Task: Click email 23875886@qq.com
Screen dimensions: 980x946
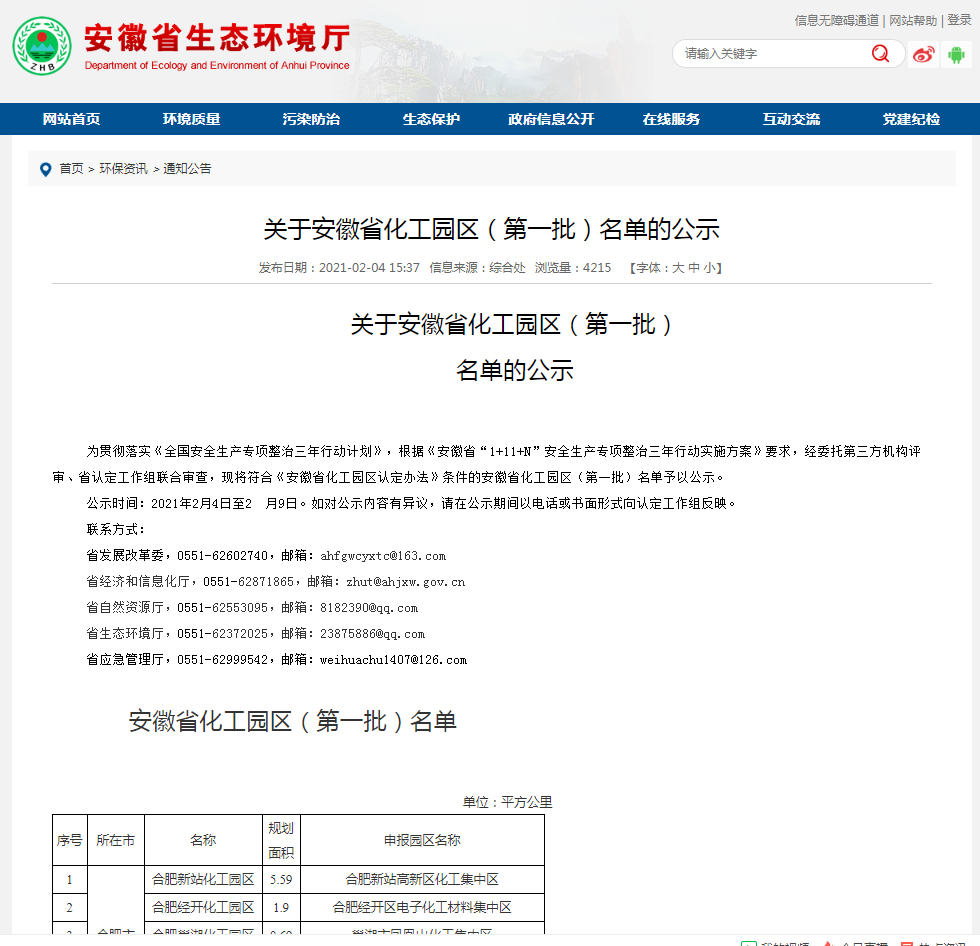Action: (372, 634)
